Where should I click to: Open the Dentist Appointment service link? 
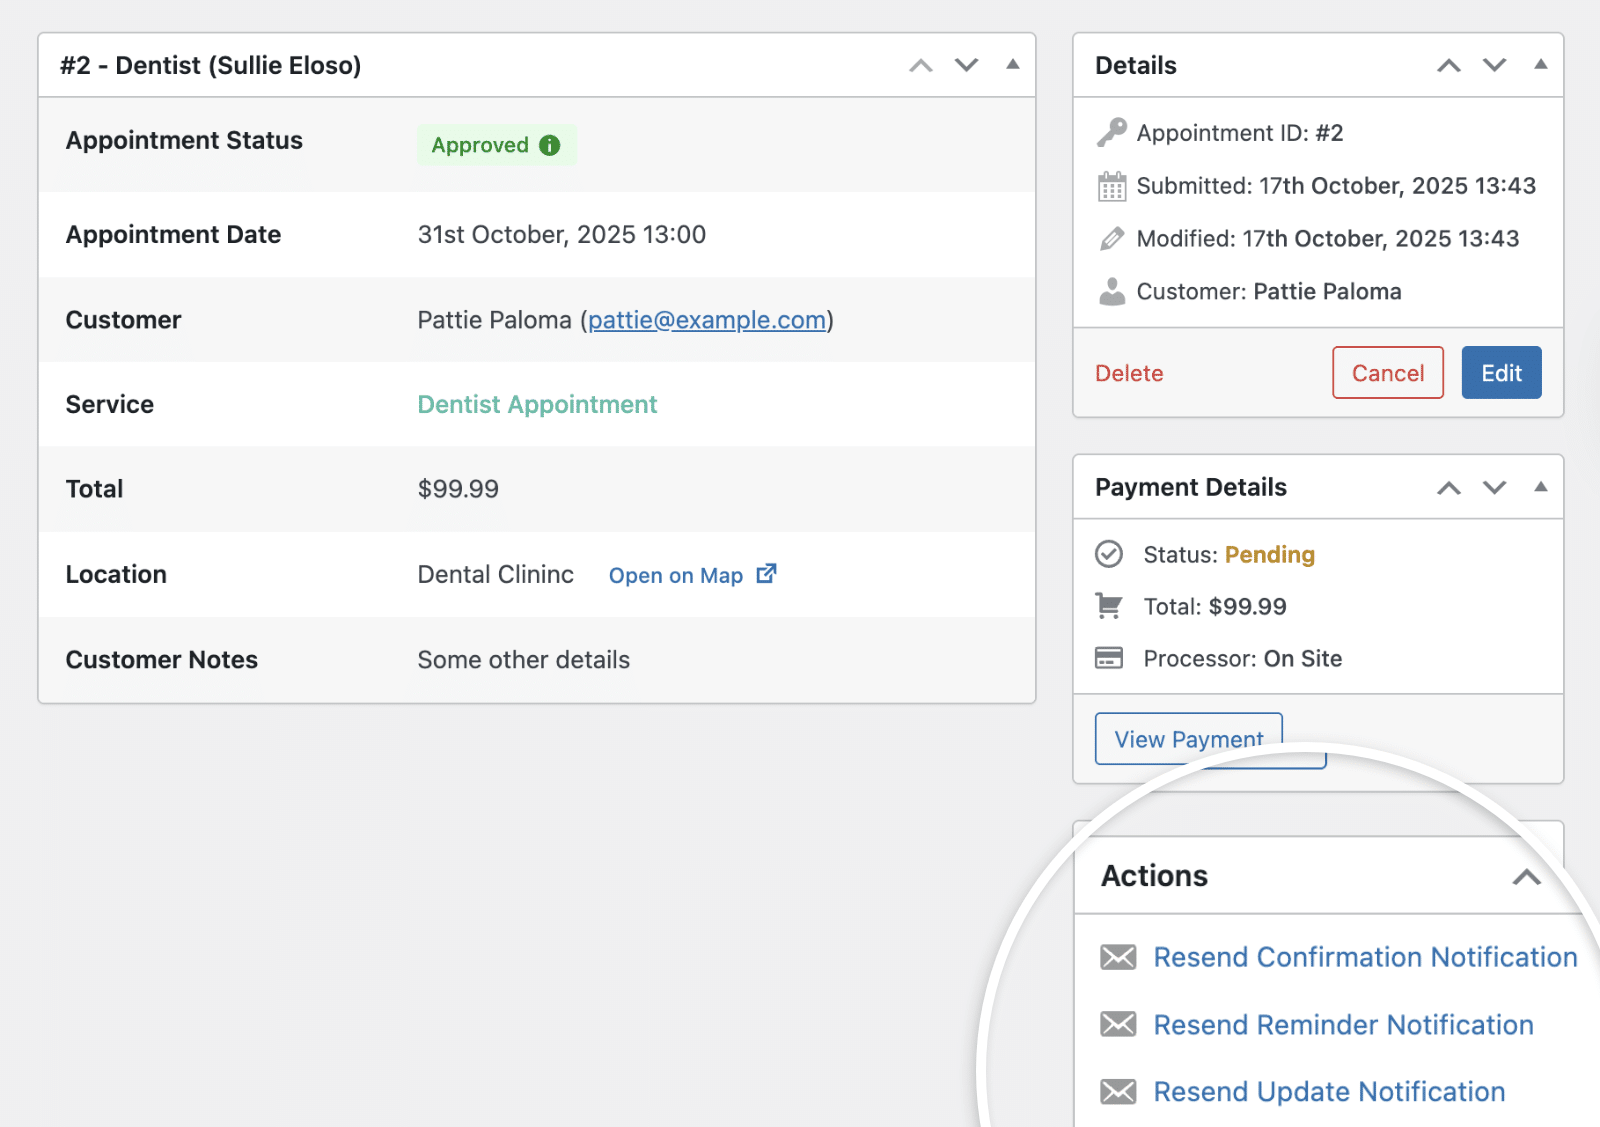[537, 404]
